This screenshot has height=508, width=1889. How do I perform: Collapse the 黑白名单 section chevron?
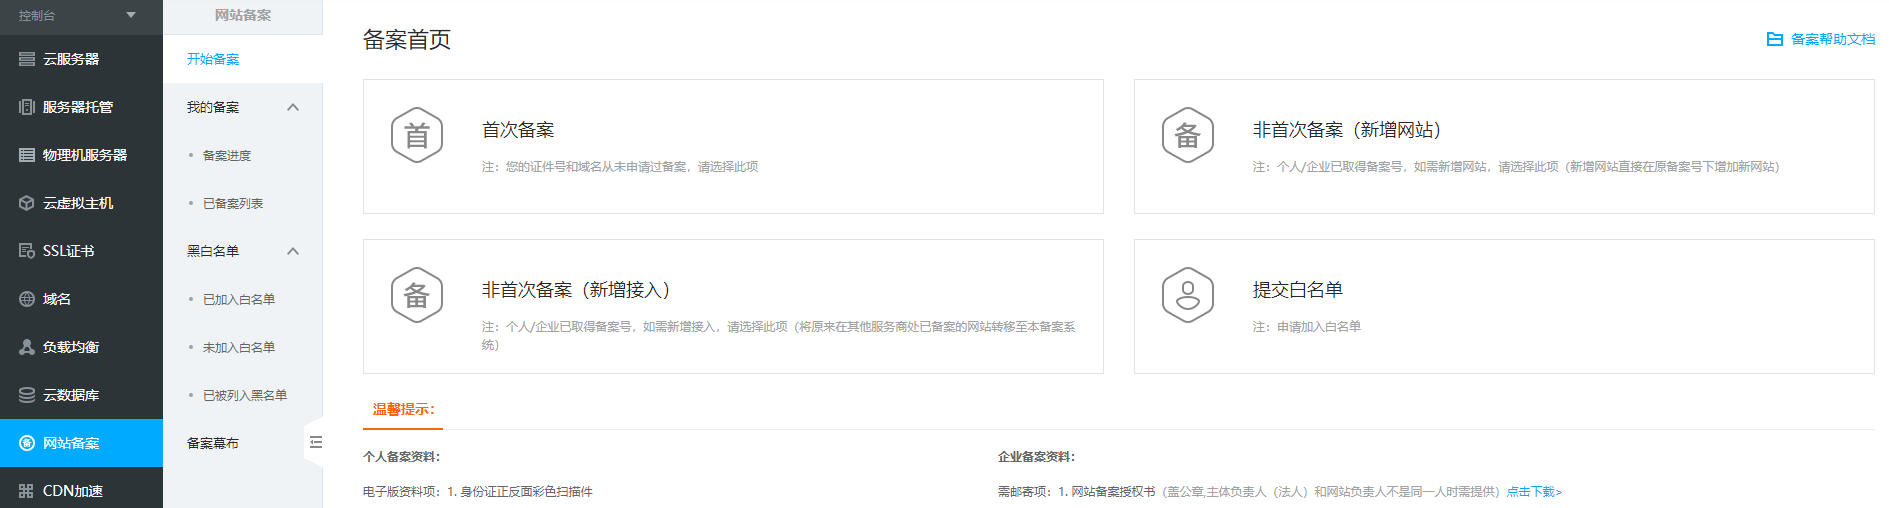[293, 251]
